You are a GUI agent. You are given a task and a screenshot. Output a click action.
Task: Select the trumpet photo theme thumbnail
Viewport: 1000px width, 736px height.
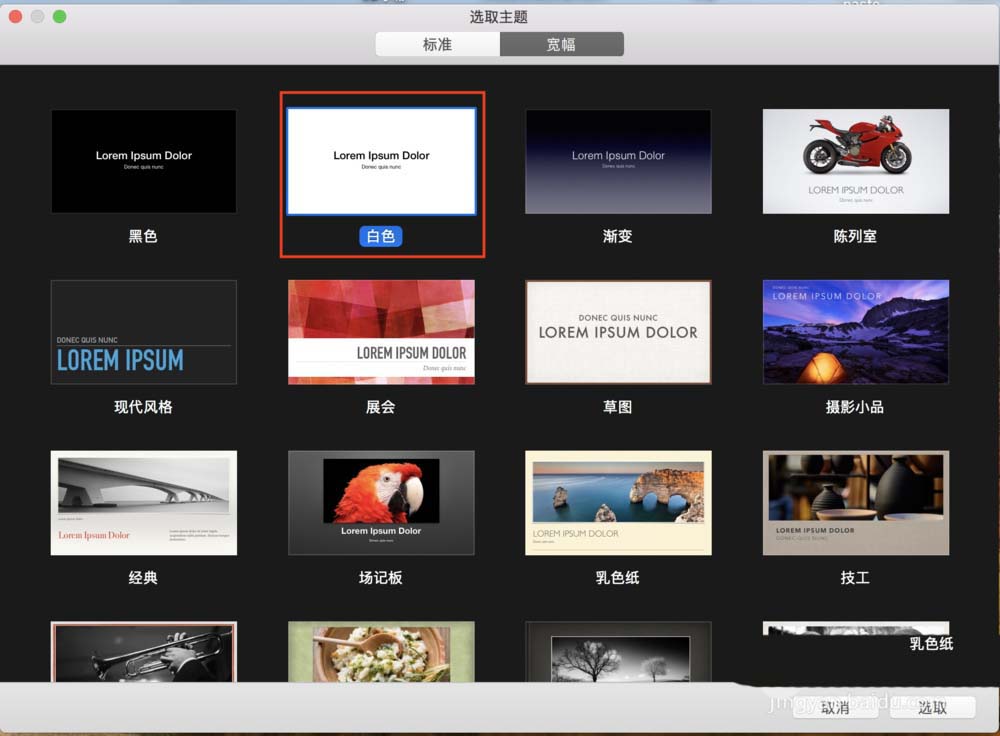pos(144,652)
